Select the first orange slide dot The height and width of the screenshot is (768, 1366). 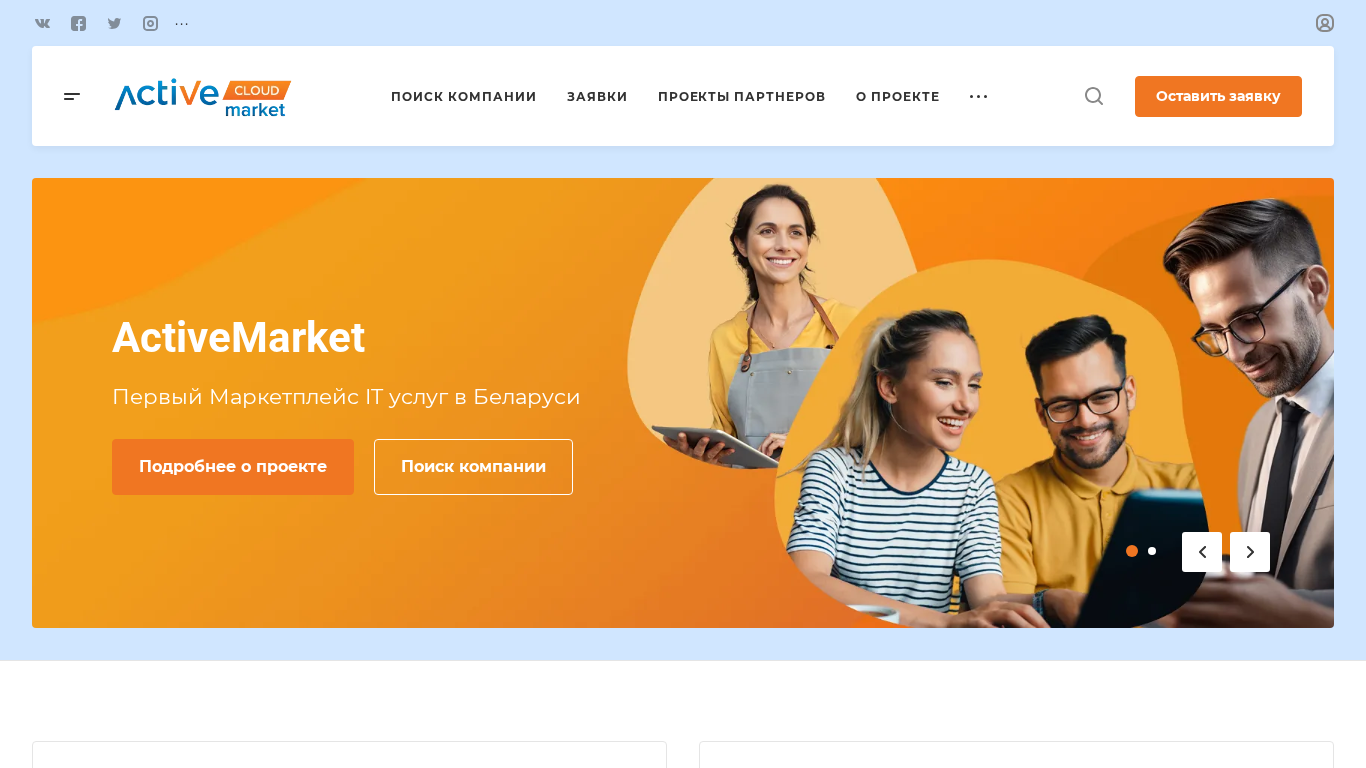[1132, 551]
